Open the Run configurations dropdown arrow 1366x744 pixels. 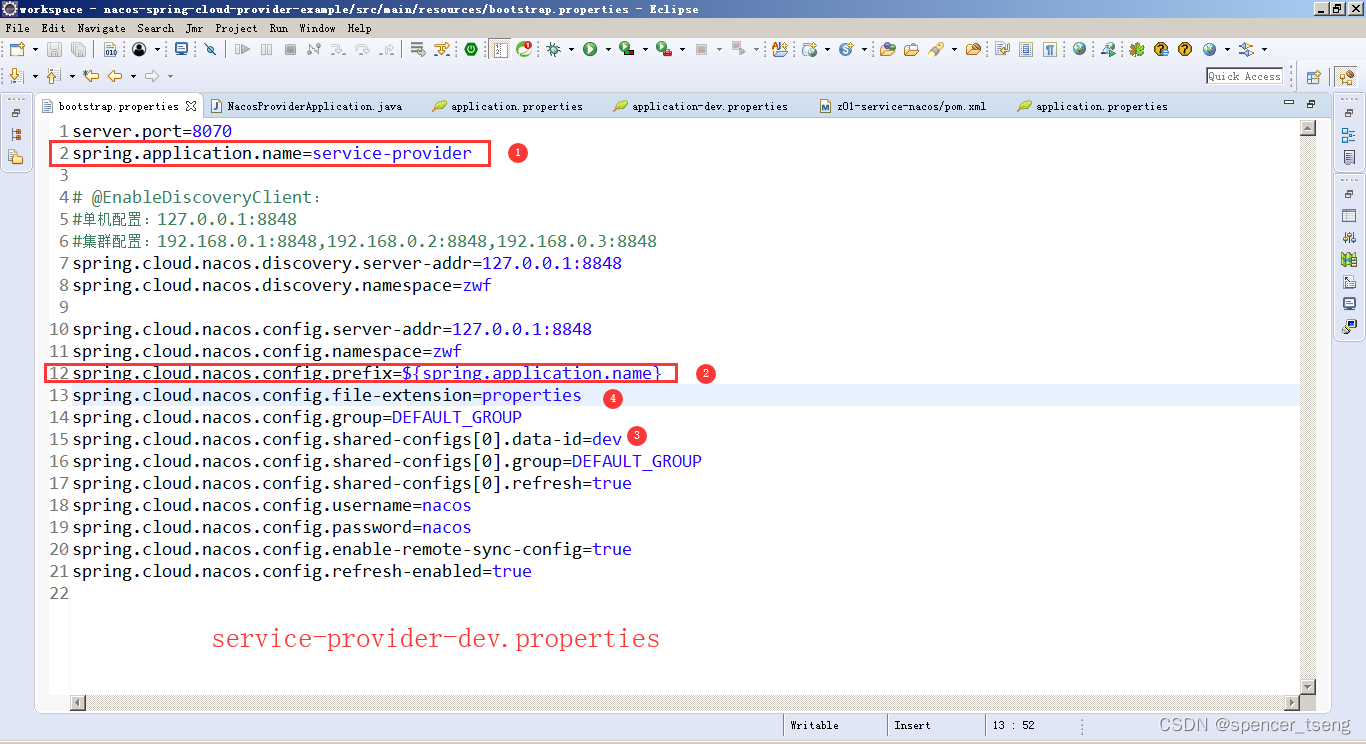click(x=608, y=48)
